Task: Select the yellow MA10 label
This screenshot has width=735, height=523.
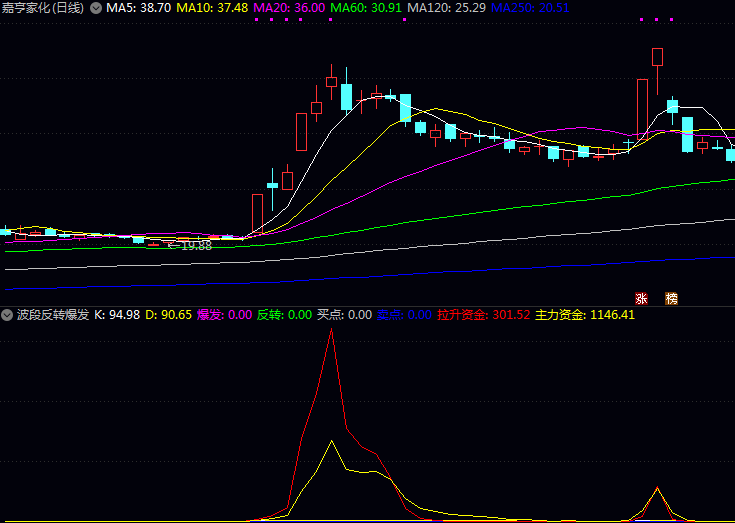Action: point(212,8)
